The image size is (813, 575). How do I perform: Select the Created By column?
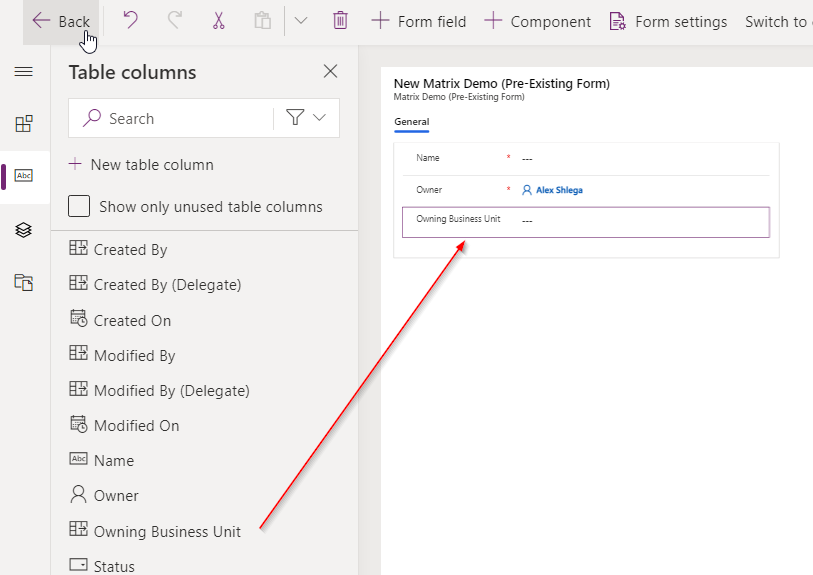(118, 249)
